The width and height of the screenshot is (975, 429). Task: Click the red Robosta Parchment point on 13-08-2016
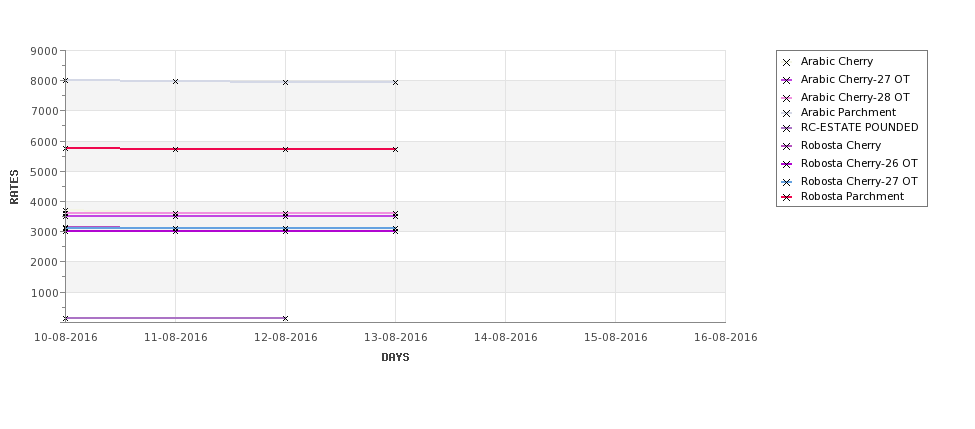[395, 149]
